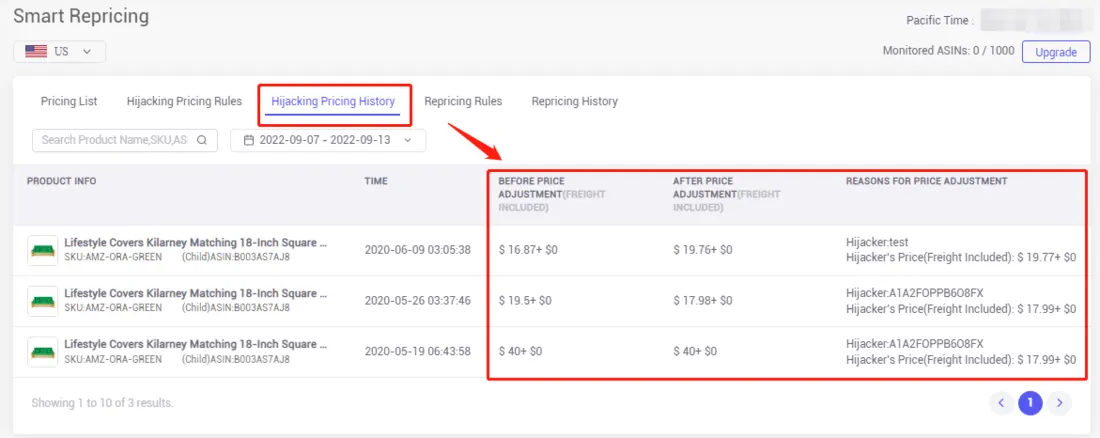Image resolution: width=1100 pixels, height=438 pixels.
Task: Click after price $ 19.76+ $0
Action: (x=703, y=250)
